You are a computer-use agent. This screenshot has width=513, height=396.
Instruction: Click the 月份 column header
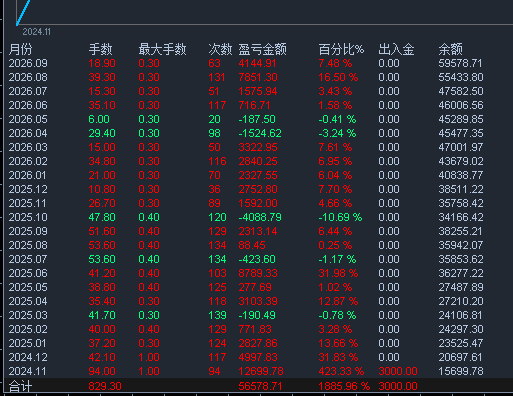pyautogui.click(x=20, y=49)
